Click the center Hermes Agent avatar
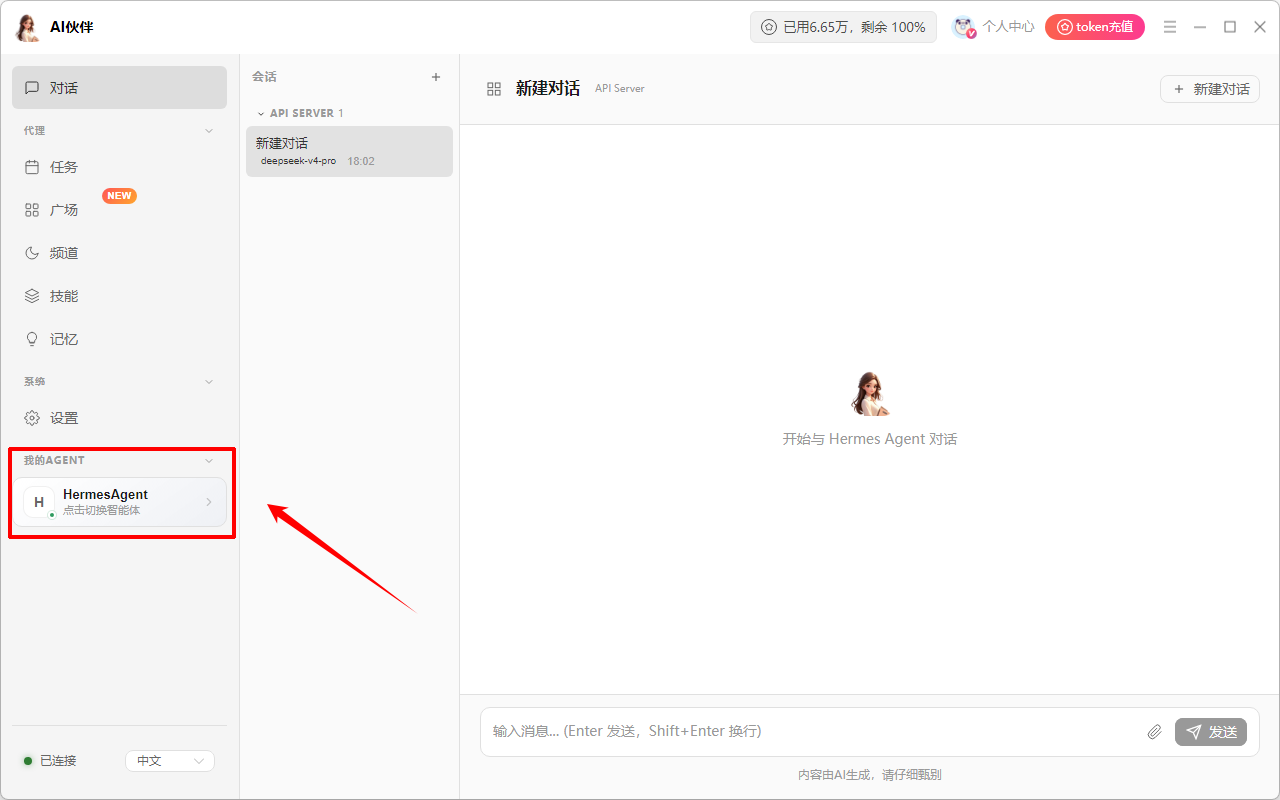The width and height of the screenshot is (1280, 800). coord(869,393)
